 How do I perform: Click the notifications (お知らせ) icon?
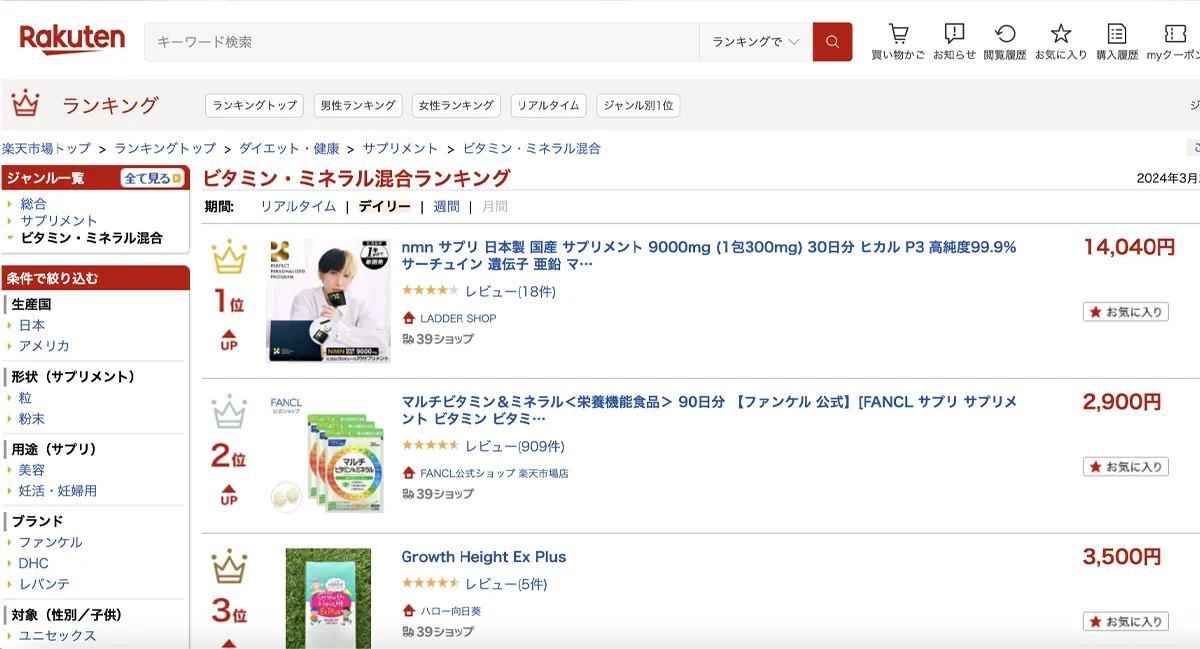[954, 35]
